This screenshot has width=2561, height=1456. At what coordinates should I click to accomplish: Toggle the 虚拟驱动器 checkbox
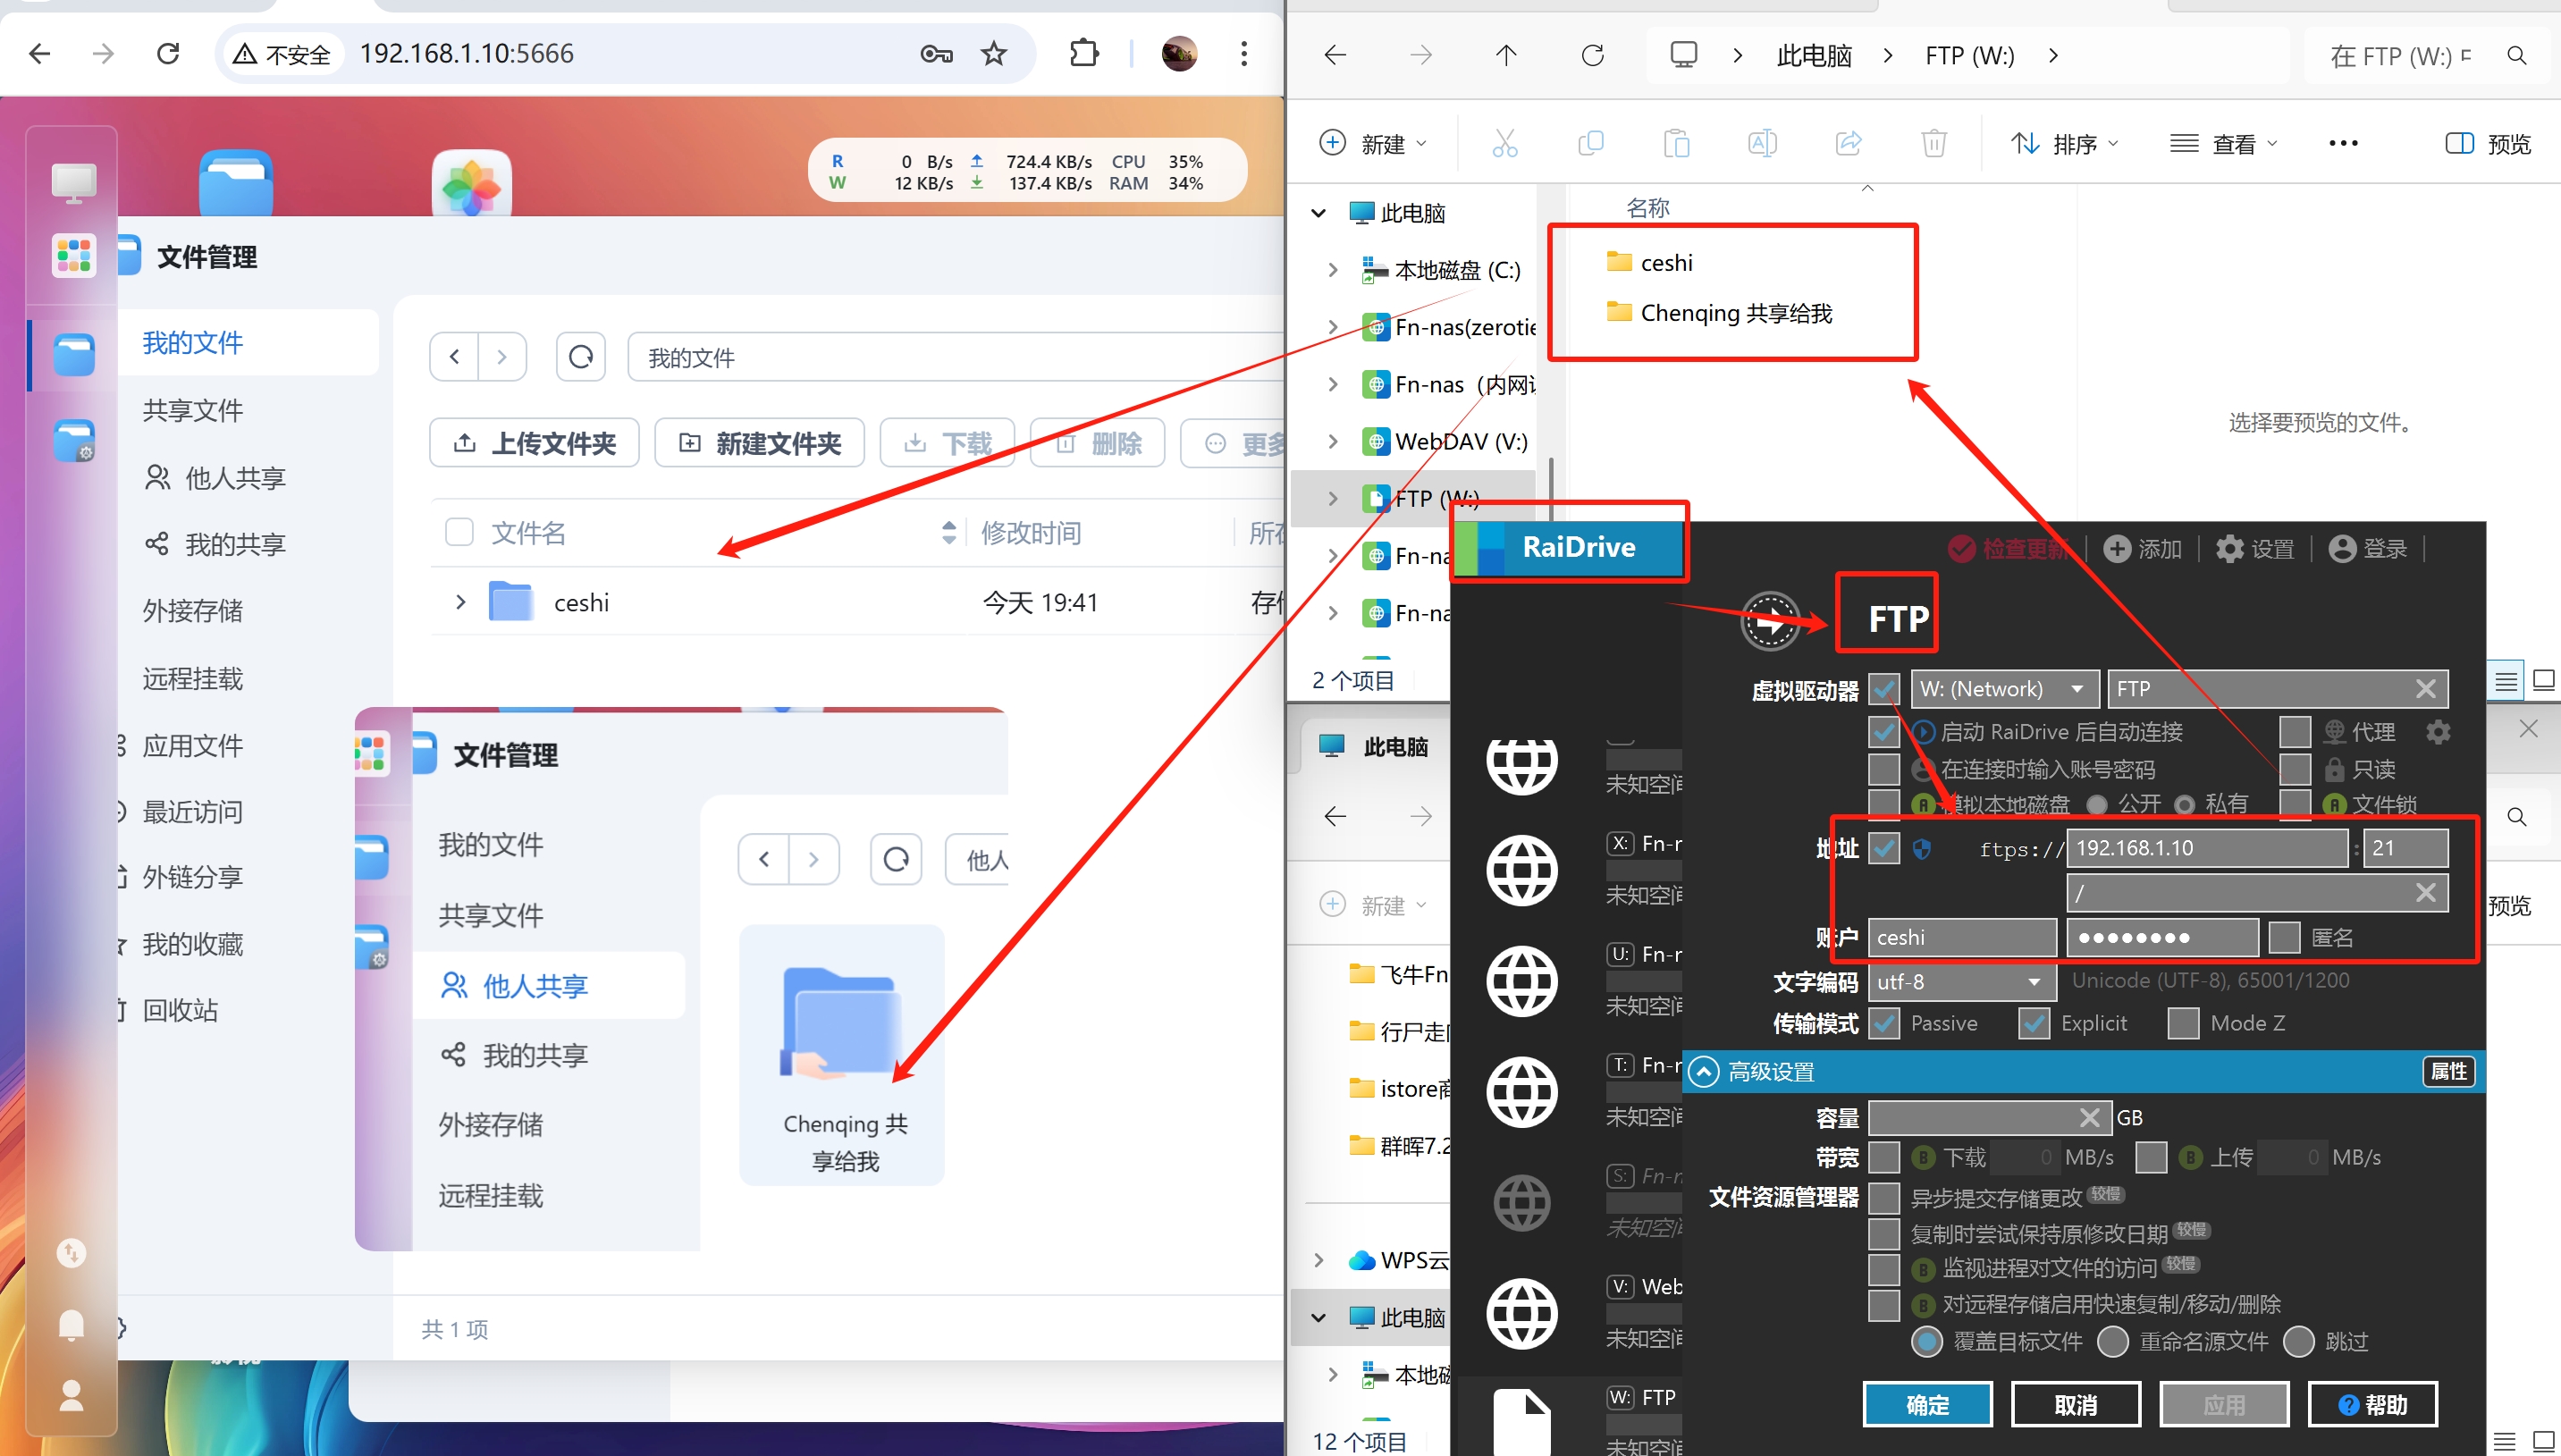click(1884, 689)
